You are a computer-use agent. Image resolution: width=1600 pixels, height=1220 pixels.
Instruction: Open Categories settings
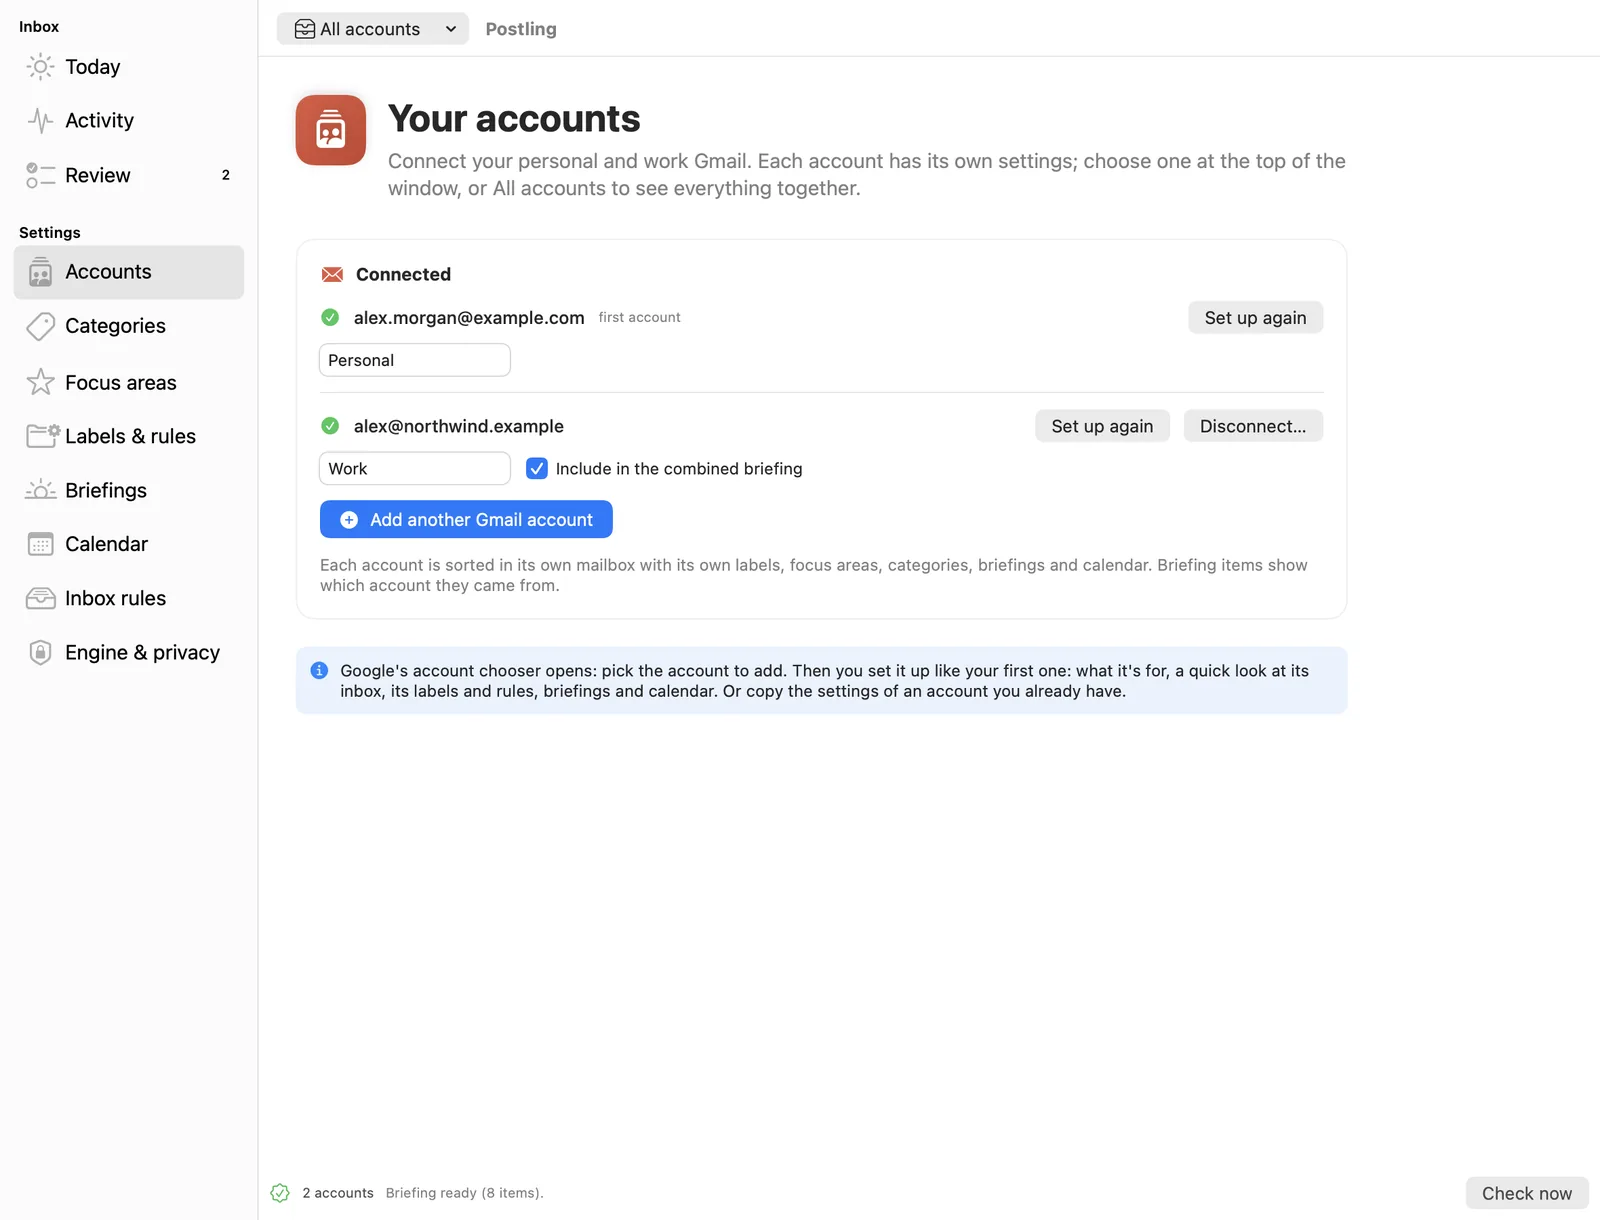(x=128, y=326)
